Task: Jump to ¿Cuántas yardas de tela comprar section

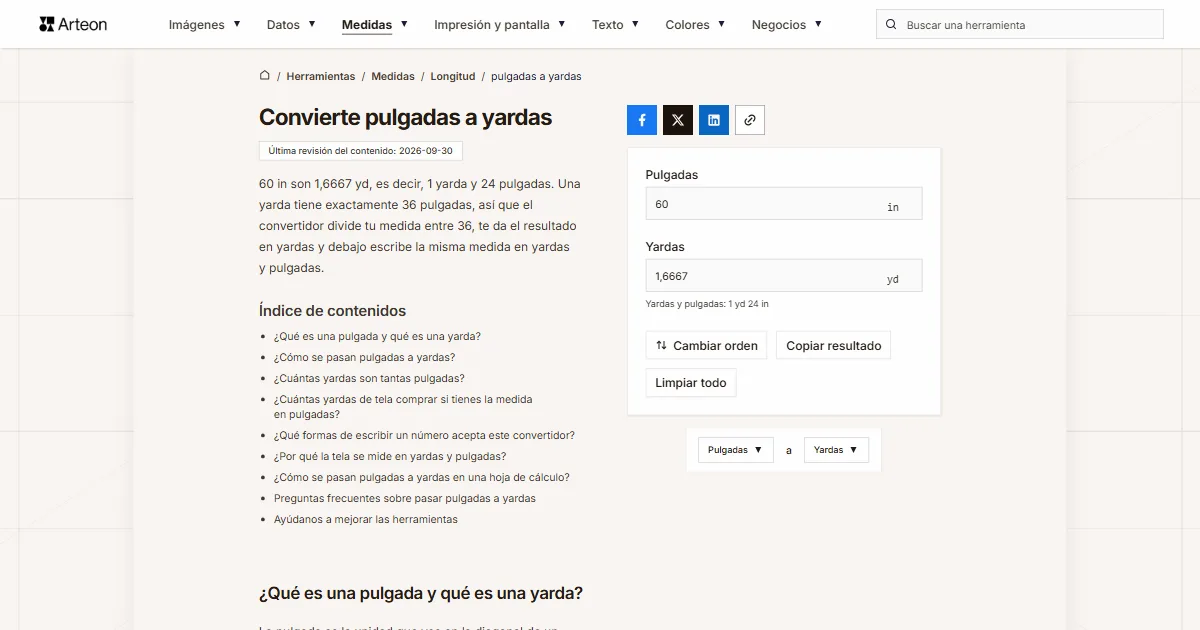Action: click(403, 406)
